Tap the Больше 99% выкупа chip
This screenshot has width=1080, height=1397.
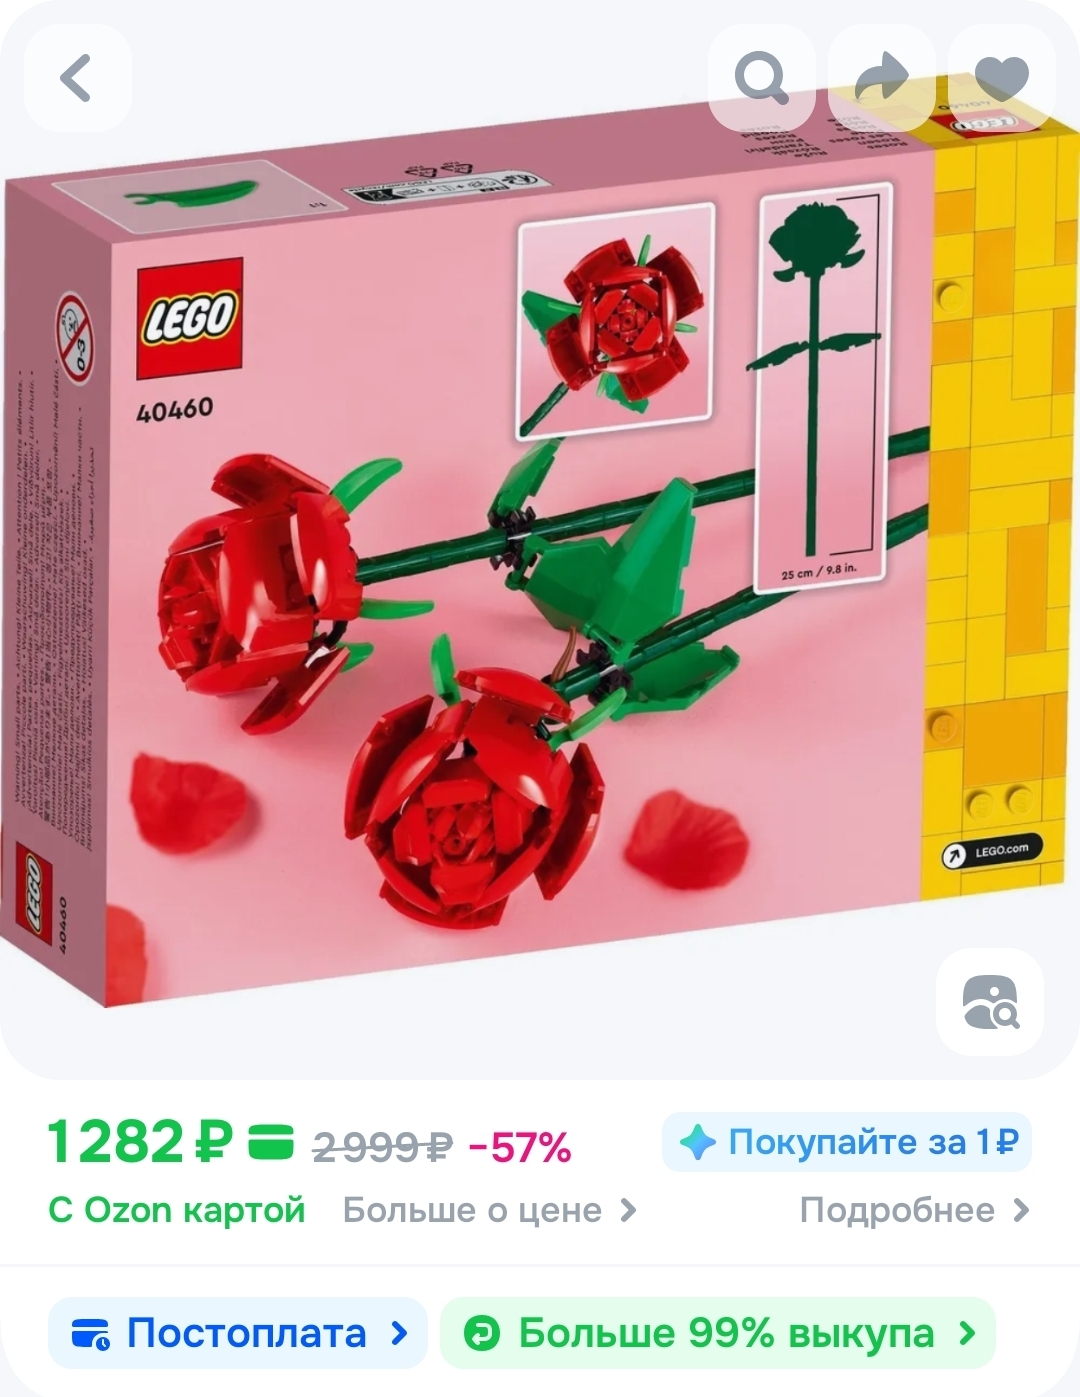pyautogui.click(x=718, y=1333)
